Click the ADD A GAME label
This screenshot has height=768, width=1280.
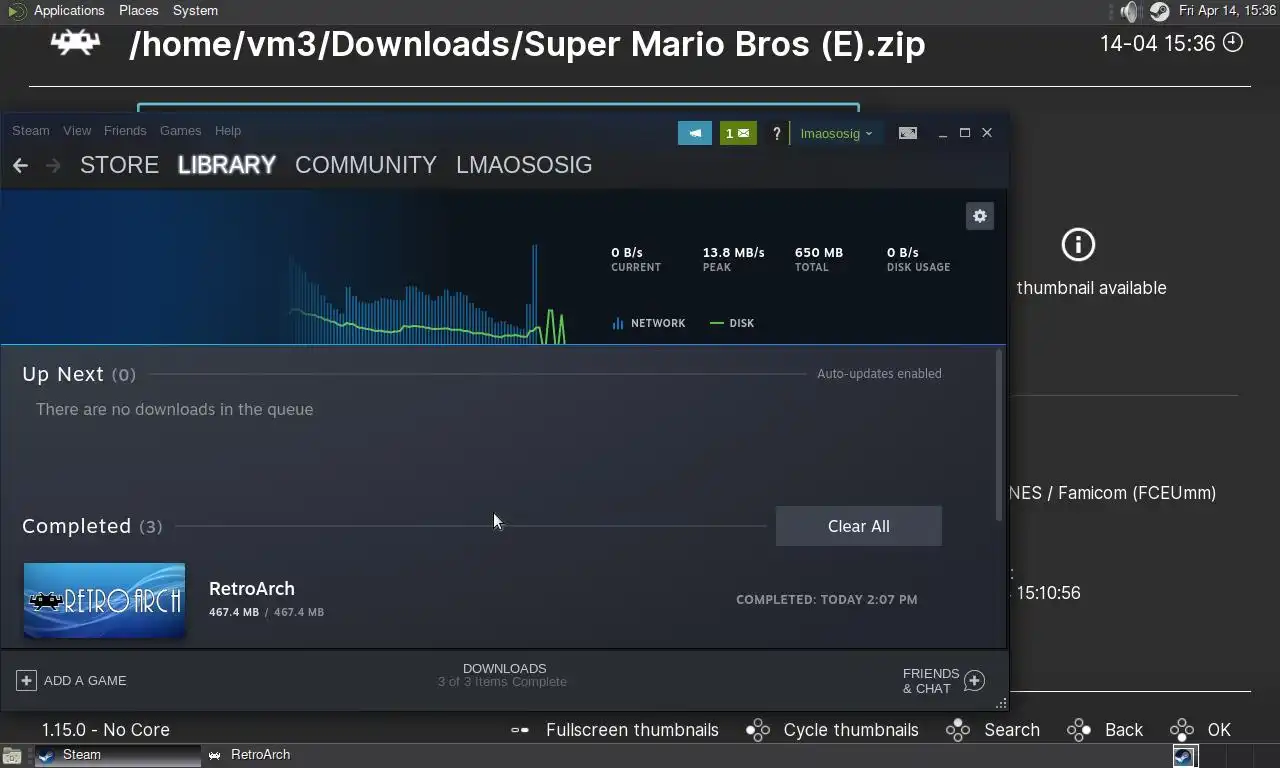click(x=85, y=681)
